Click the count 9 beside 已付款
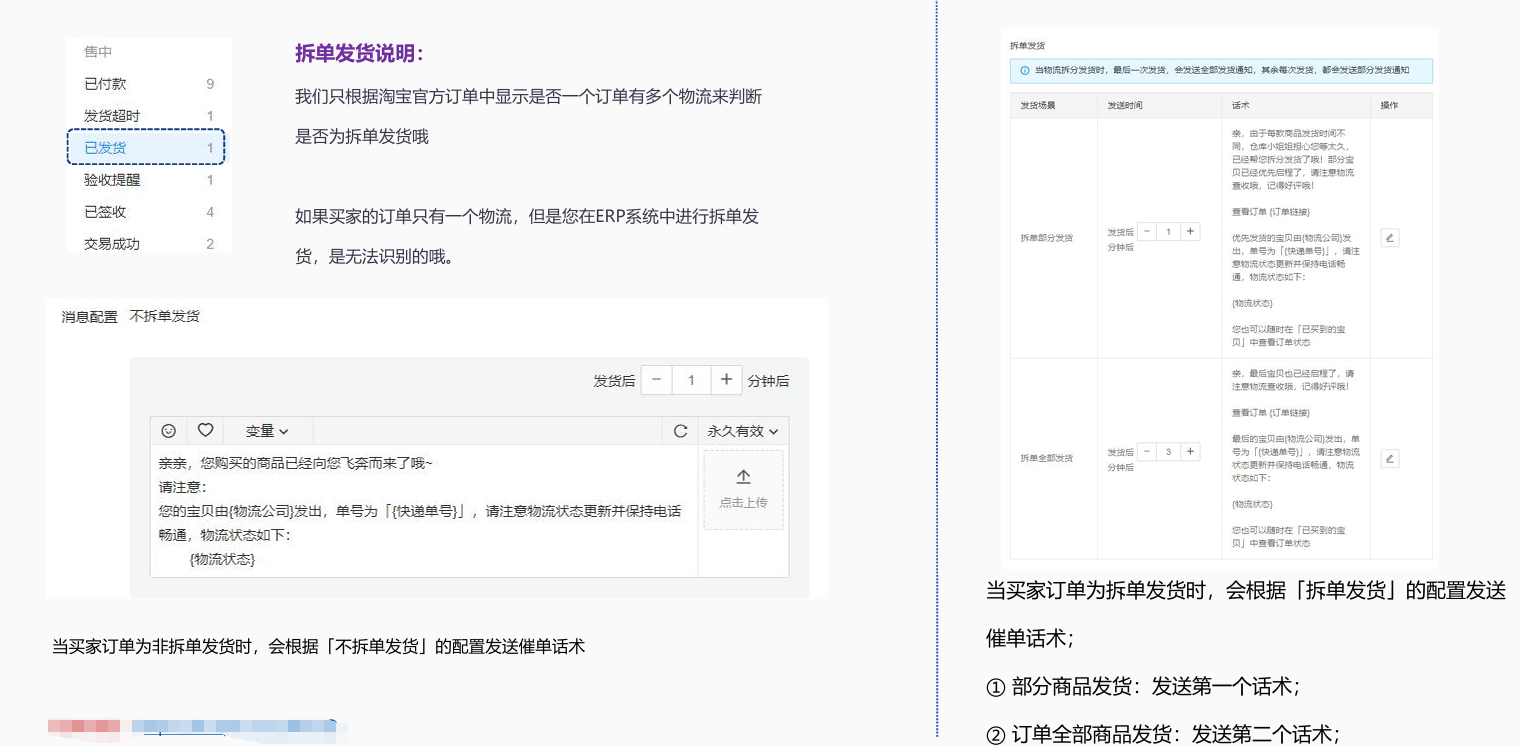 point(210,84)
